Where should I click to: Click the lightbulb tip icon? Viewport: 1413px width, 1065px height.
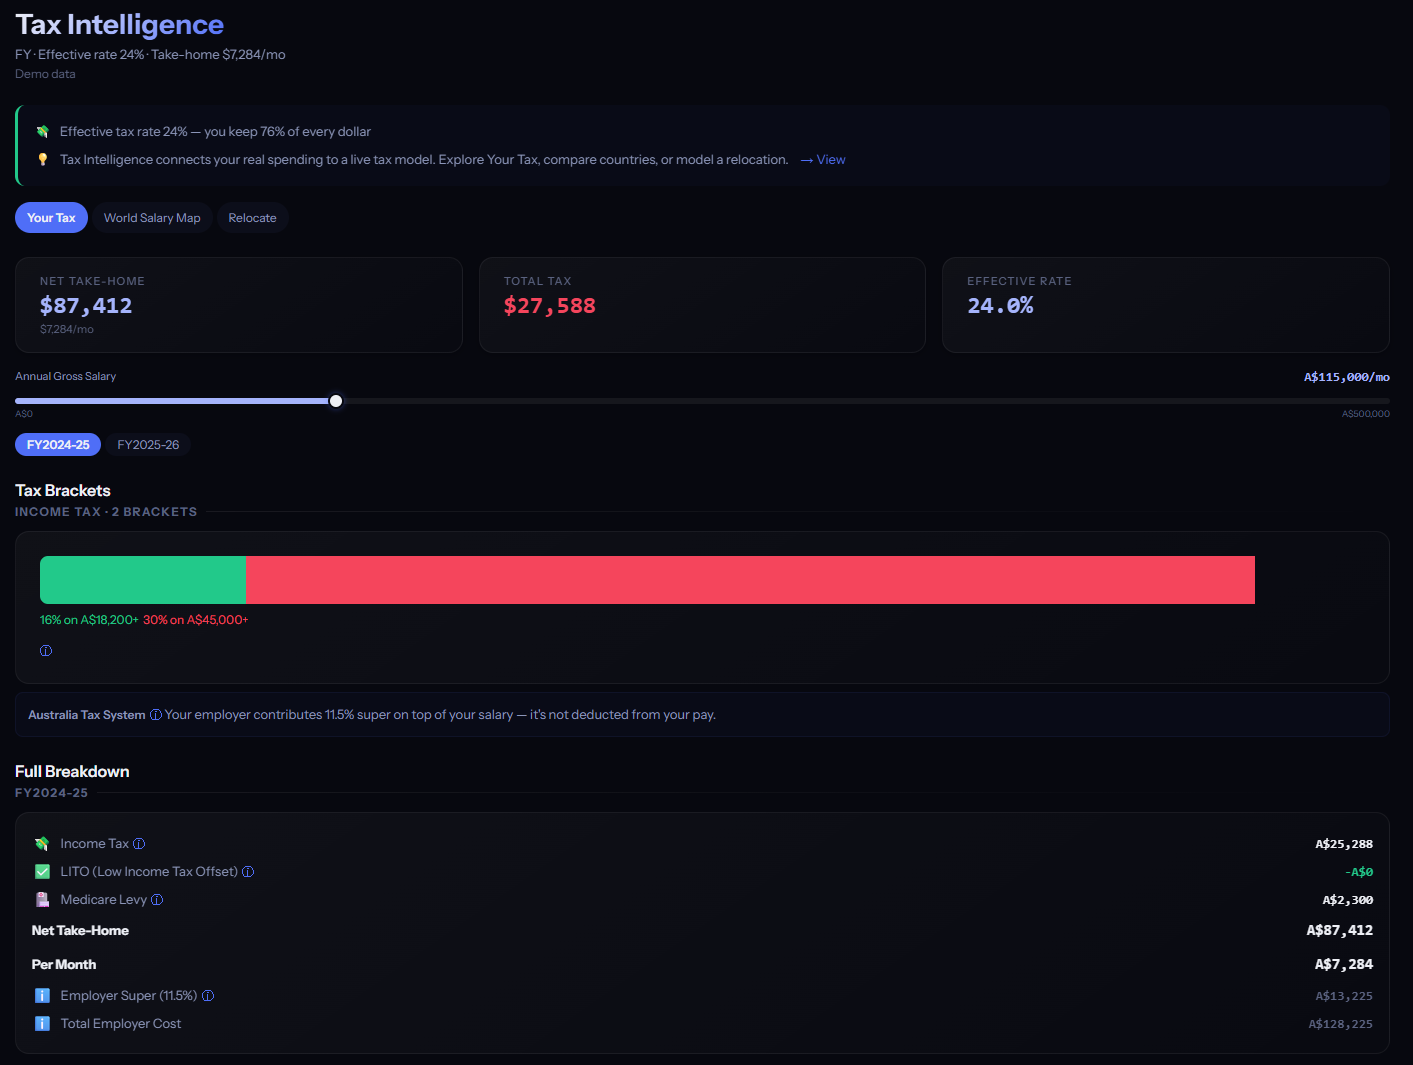[x=43, y=160]
